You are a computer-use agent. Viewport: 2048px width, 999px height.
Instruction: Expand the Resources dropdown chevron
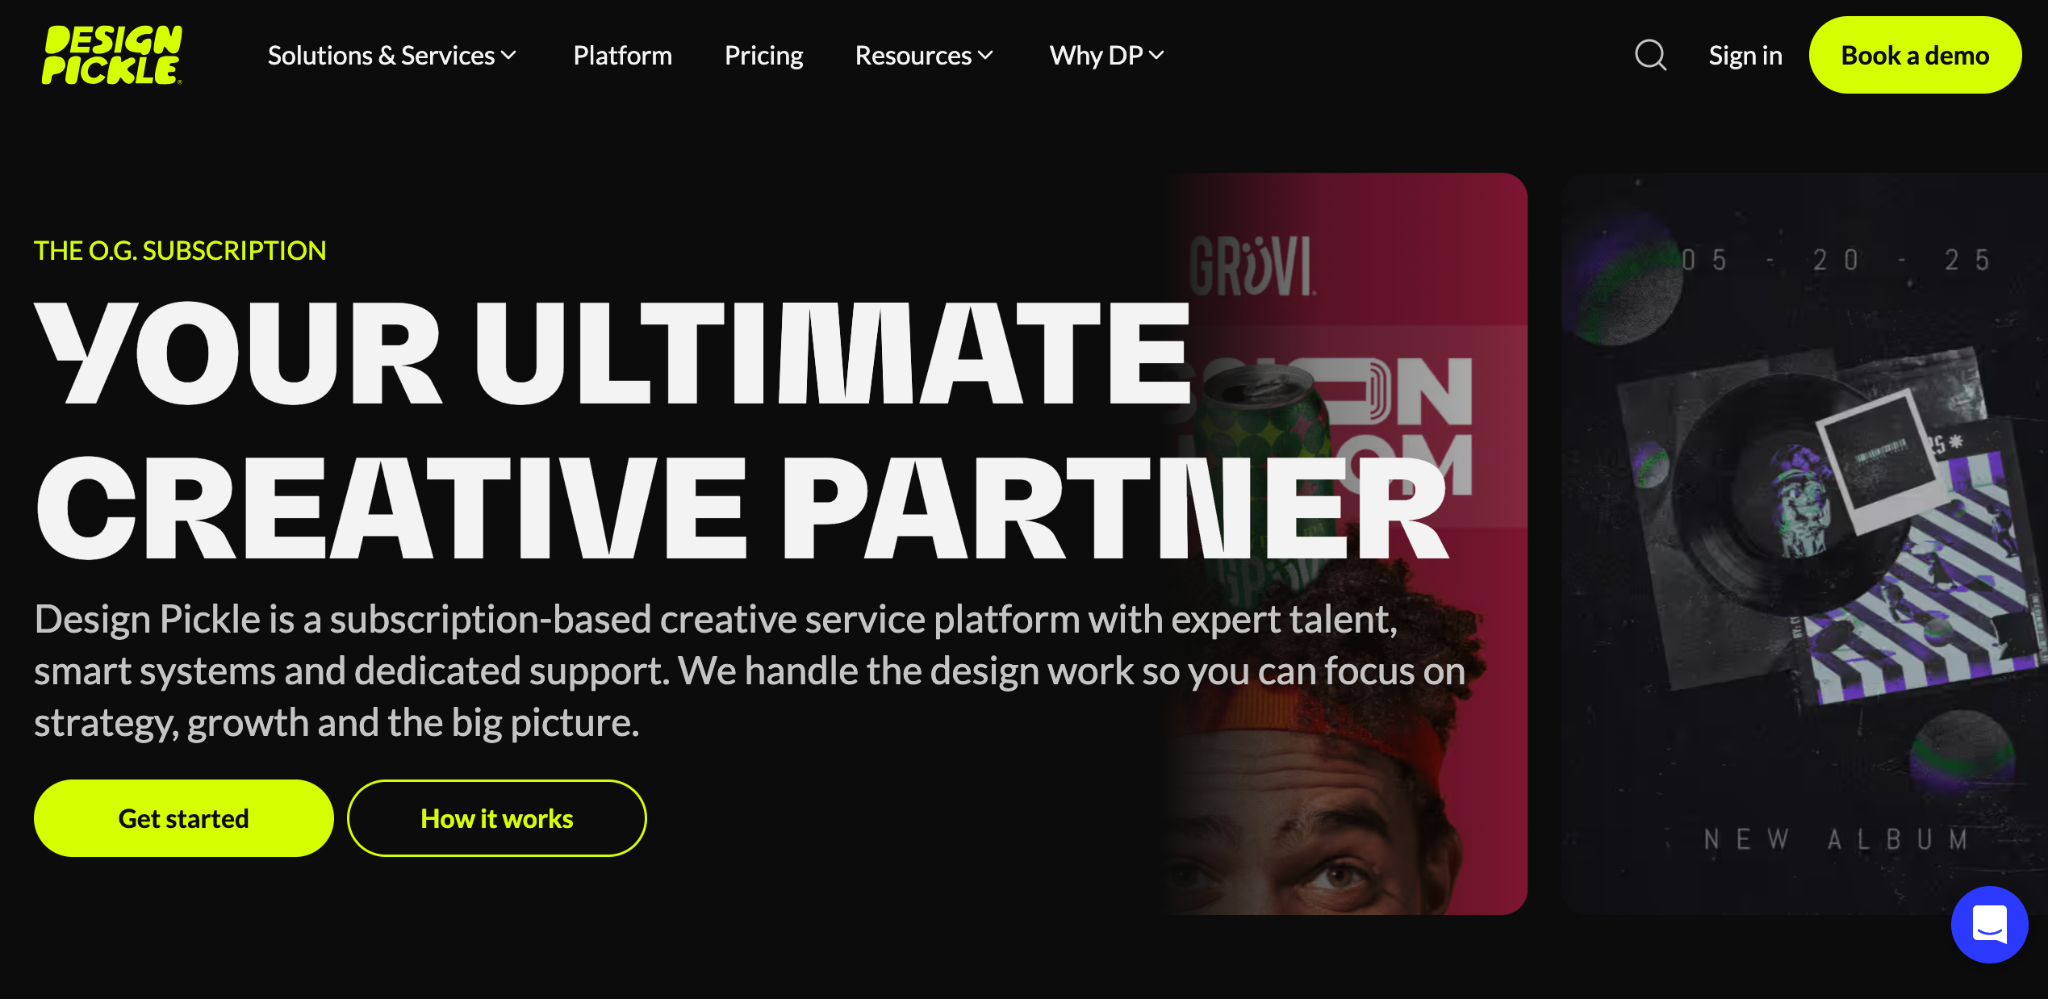click(986, 56)
